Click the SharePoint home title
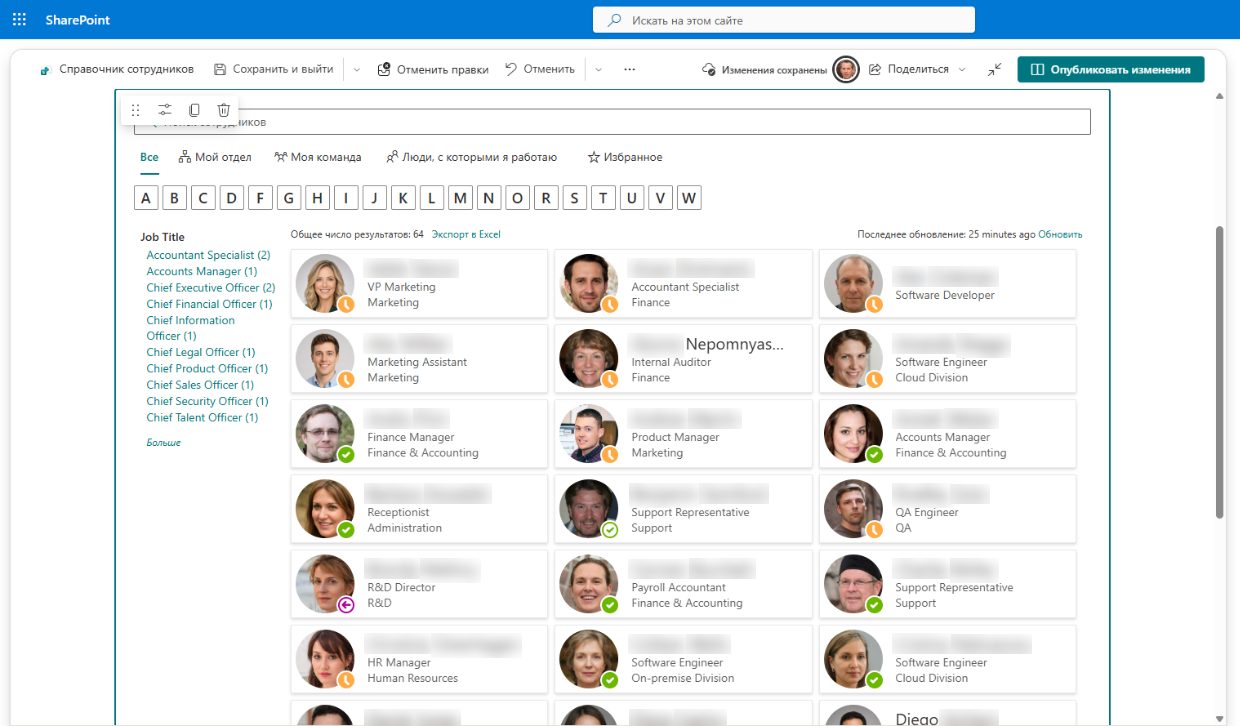This screenshot has width=1240, height=726. point(77,20)
